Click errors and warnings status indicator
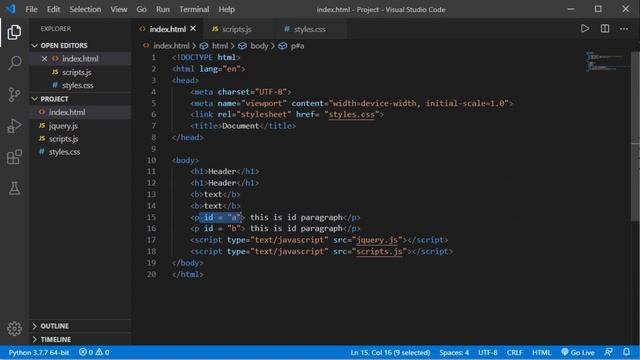Screen dimensions: 640x360 [94, 352]
